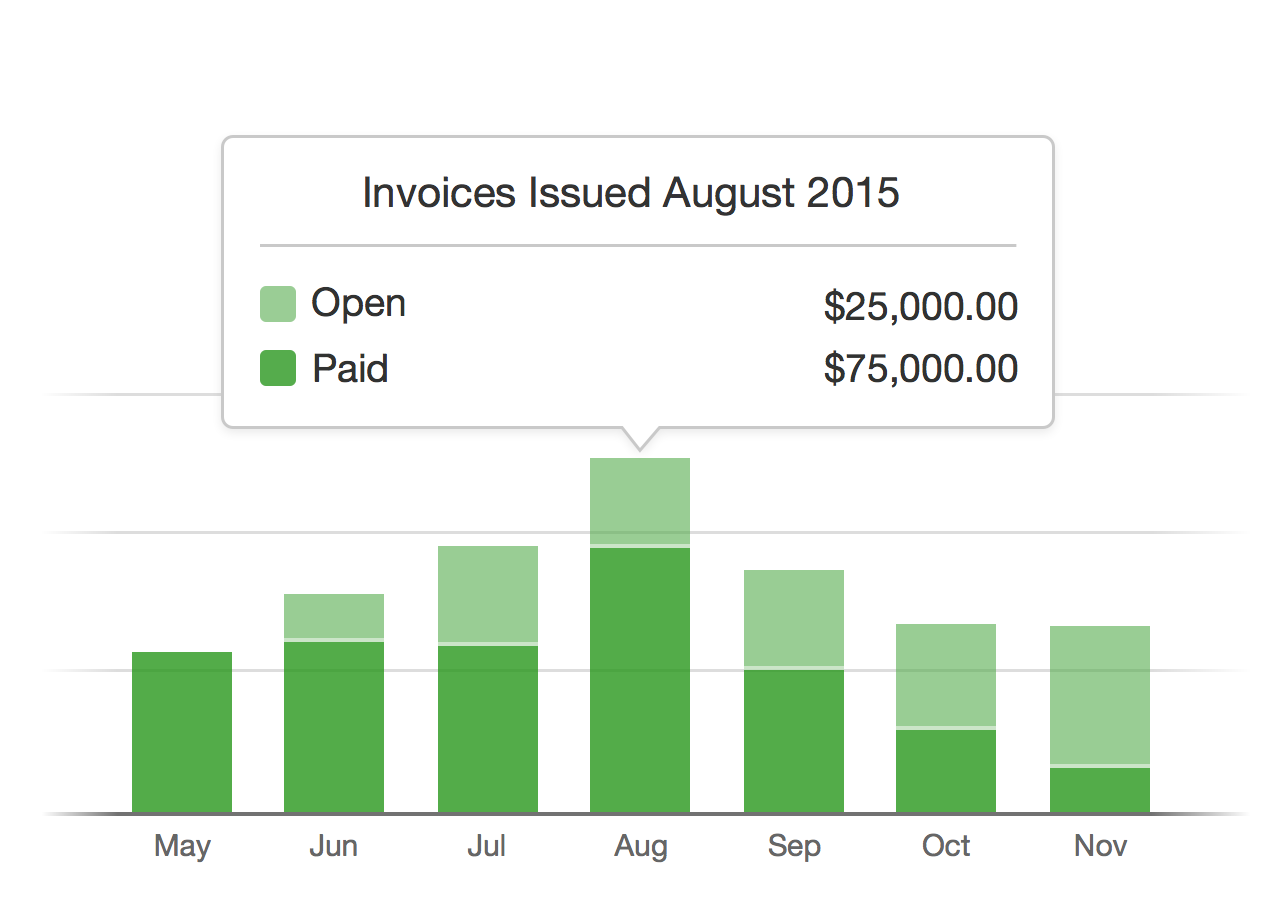Click the $25,000.00 Open amount
1280x908 pixels.
tap(920, 307)
